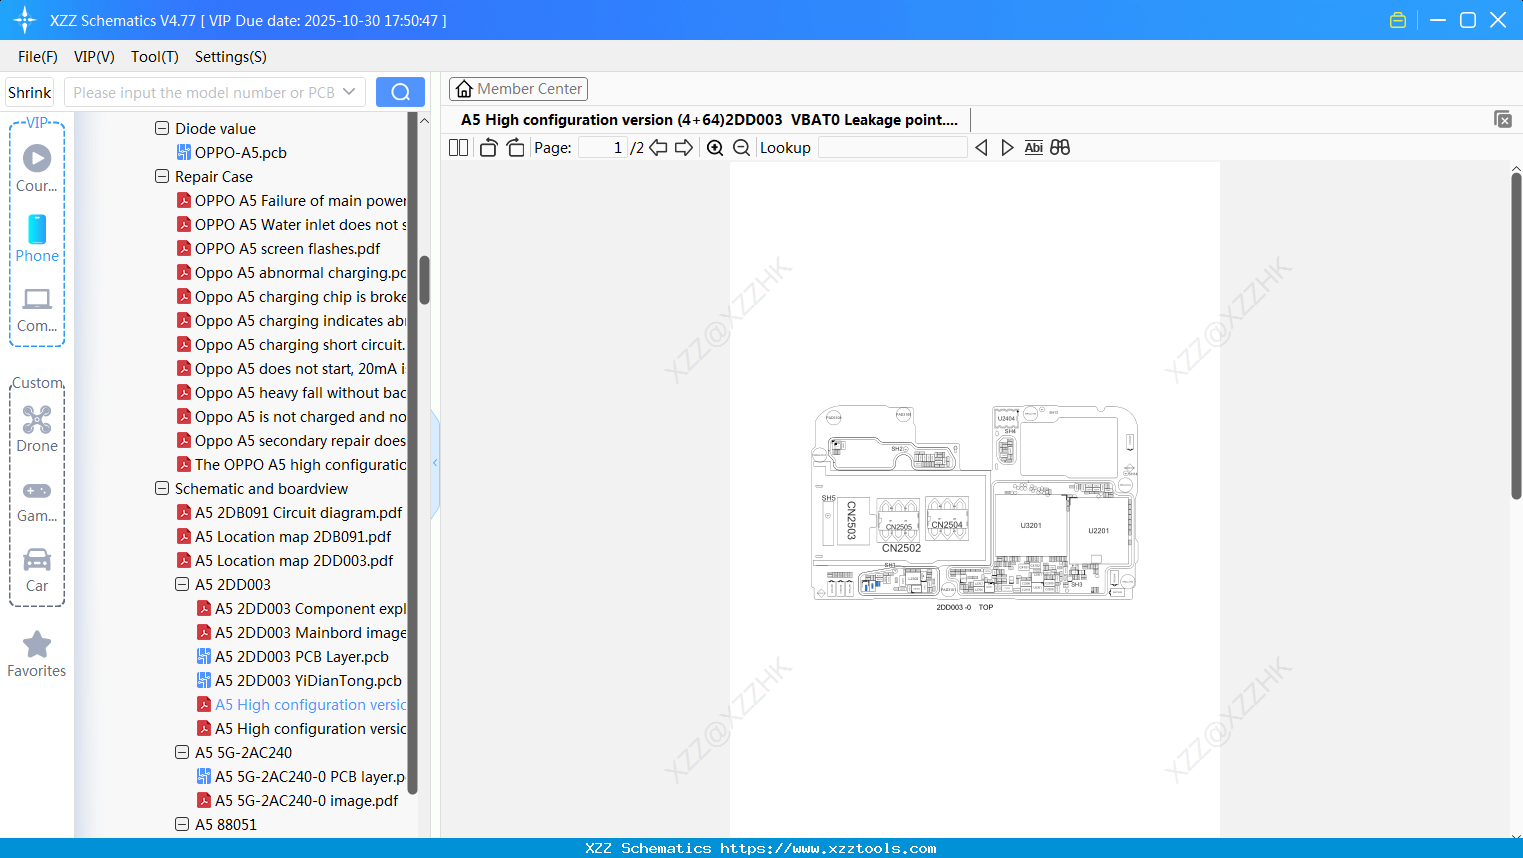Toggle the two-page view icon
This screenshot has height=858, width=1523.
click(459, 148)
